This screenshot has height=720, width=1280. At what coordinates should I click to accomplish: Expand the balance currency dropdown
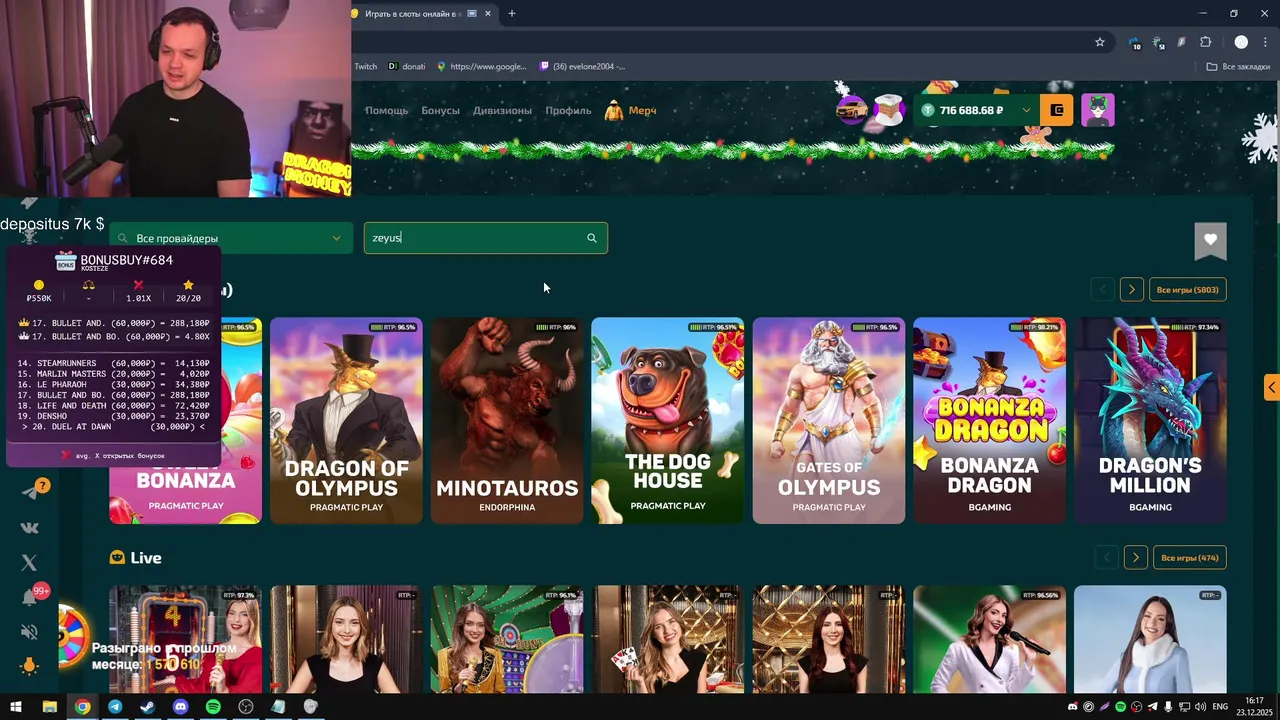[1026, 110]
